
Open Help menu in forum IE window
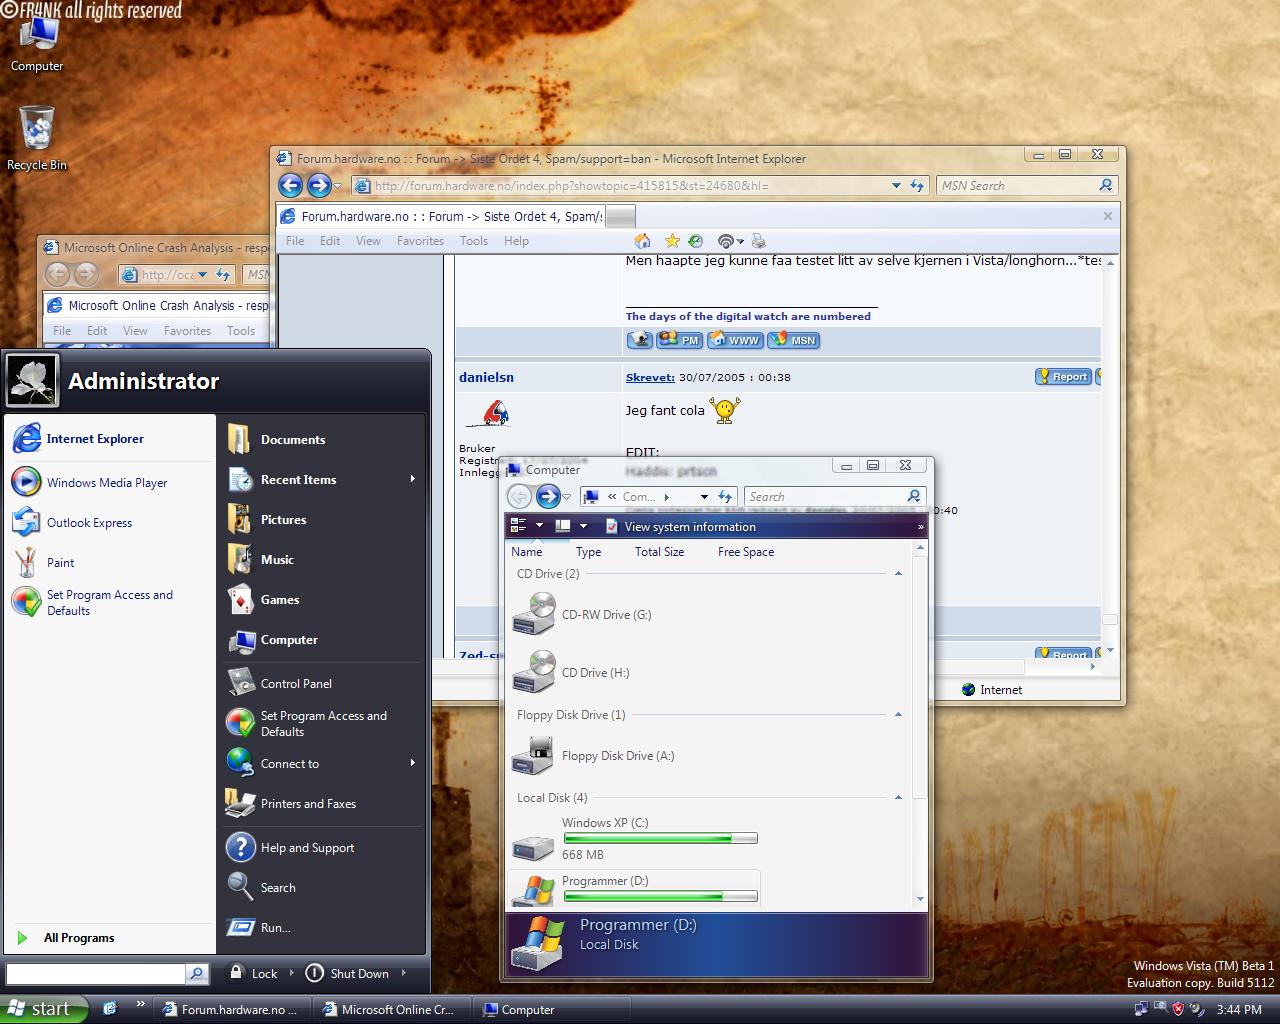516,241
